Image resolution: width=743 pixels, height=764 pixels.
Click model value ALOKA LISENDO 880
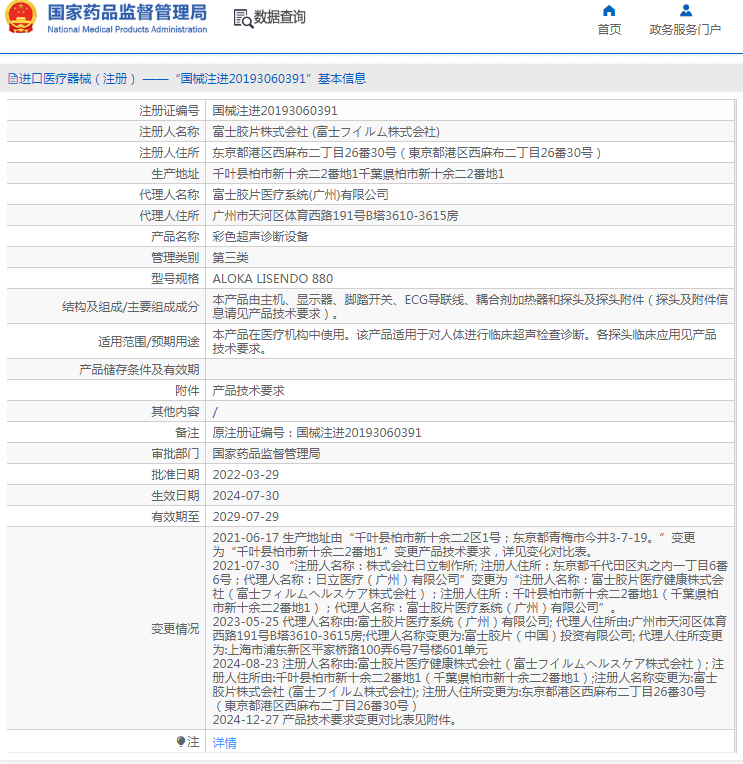pos(273,278)
